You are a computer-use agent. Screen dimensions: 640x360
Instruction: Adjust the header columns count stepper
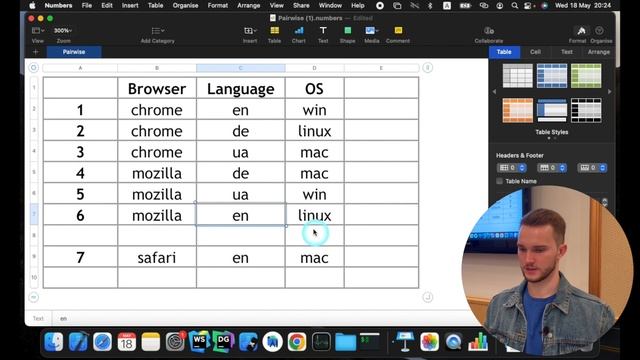(x=522, y=168)
